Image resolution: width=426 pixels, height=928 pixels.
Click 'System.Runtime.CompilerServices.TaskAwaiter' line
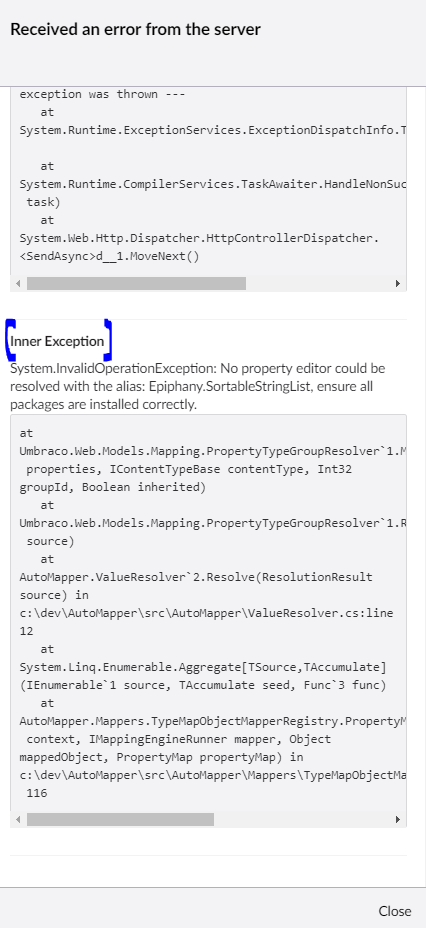(x=213, y=184)
